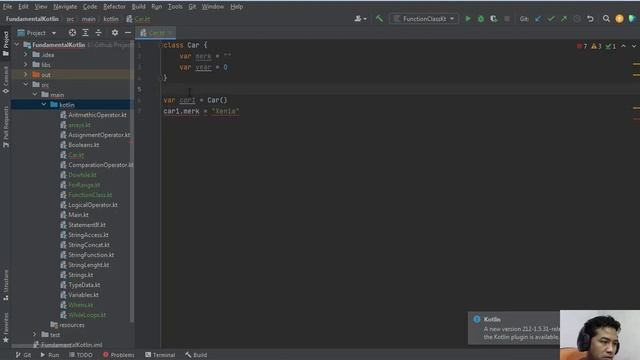Image resolution: width=640 pixels, height=360 pixels.
Task: Show Git history clock icon
Action: [x=577, y=19]
